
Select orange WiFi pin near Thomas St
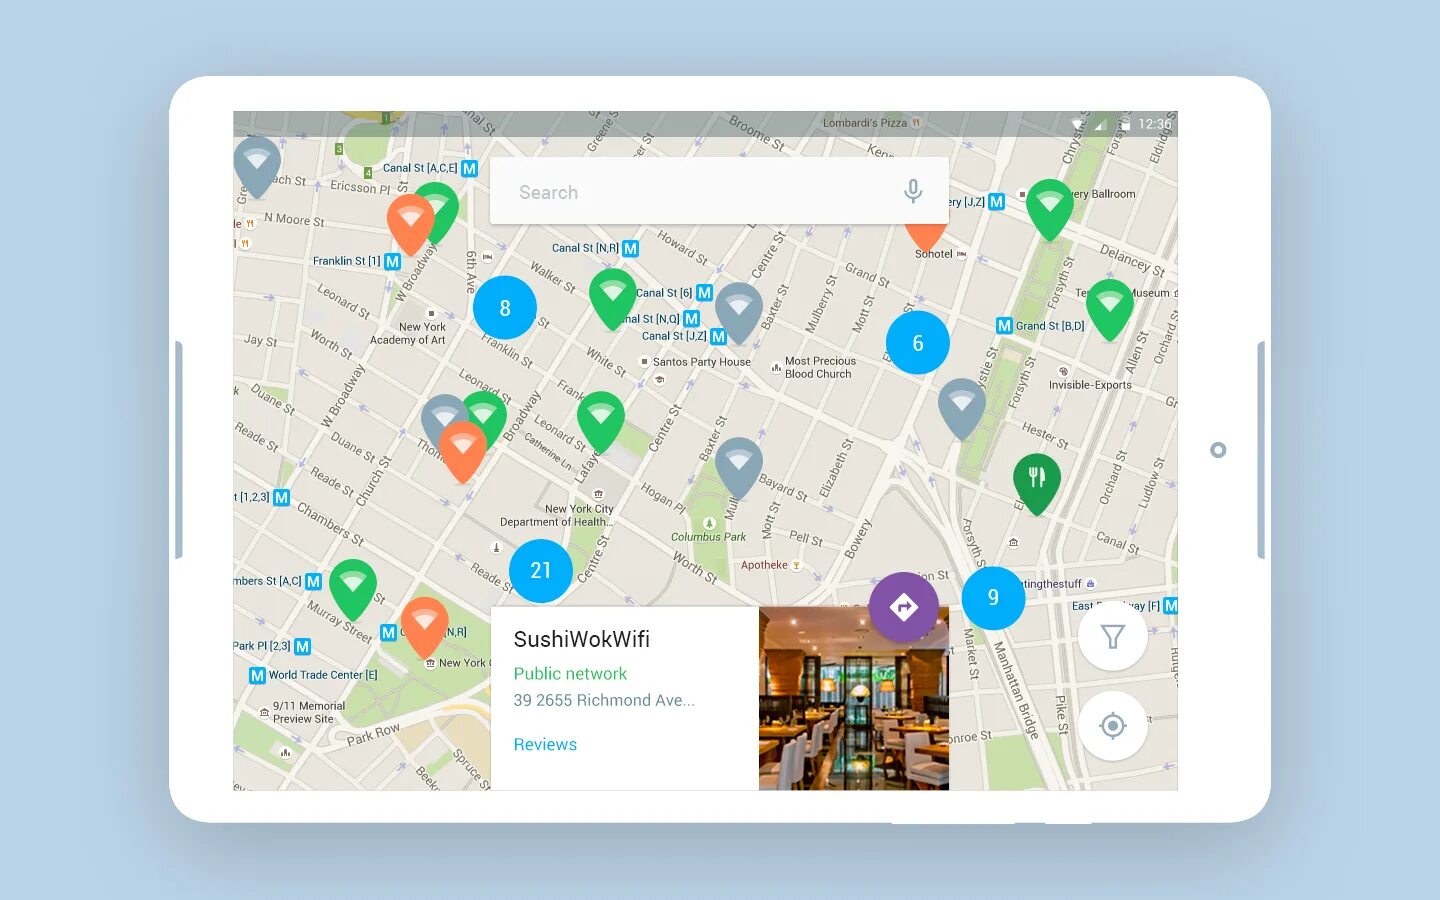tap(463, 450)
